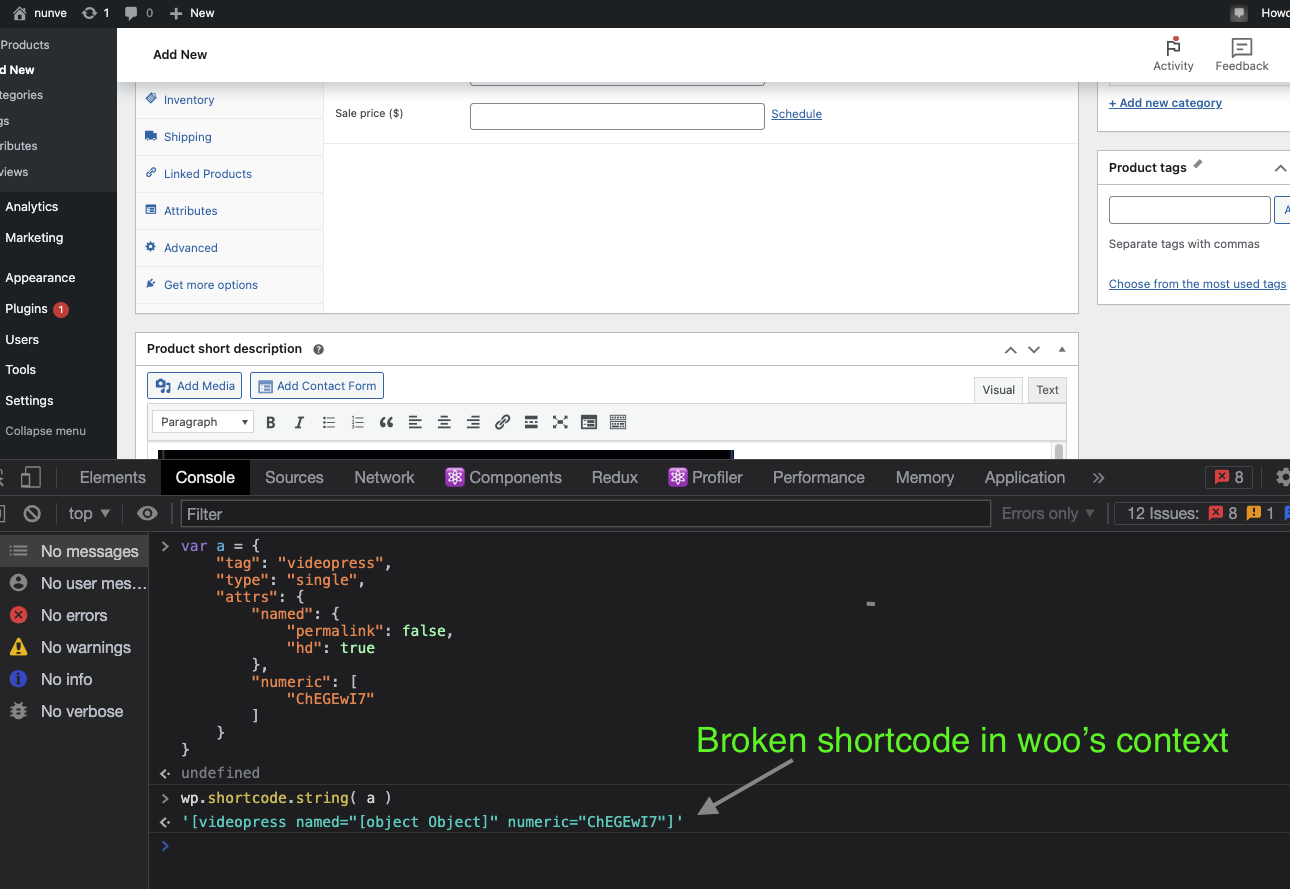Open Choose from the most used tags
The image size is (1290, 889).
click(x=1197, y=283)
